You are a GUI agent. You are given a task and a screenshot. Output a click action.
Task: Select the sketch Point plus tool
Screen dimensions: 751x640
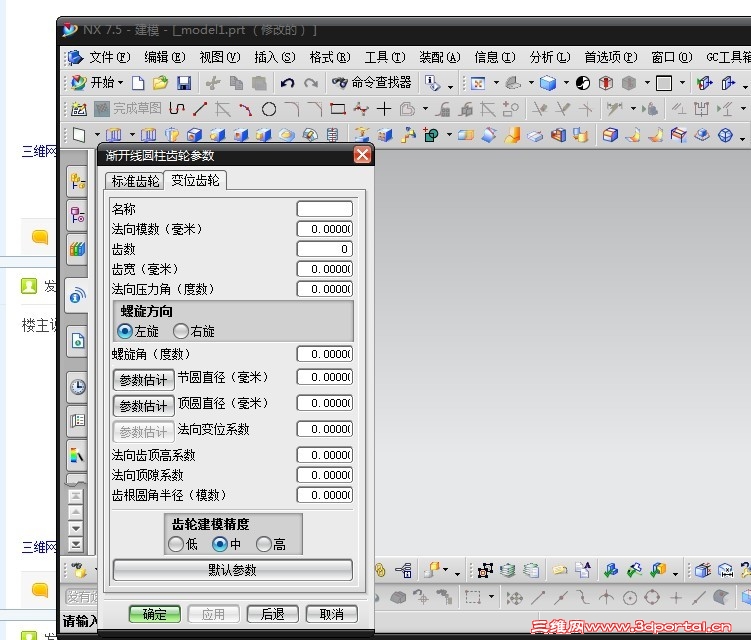(384, 109)
